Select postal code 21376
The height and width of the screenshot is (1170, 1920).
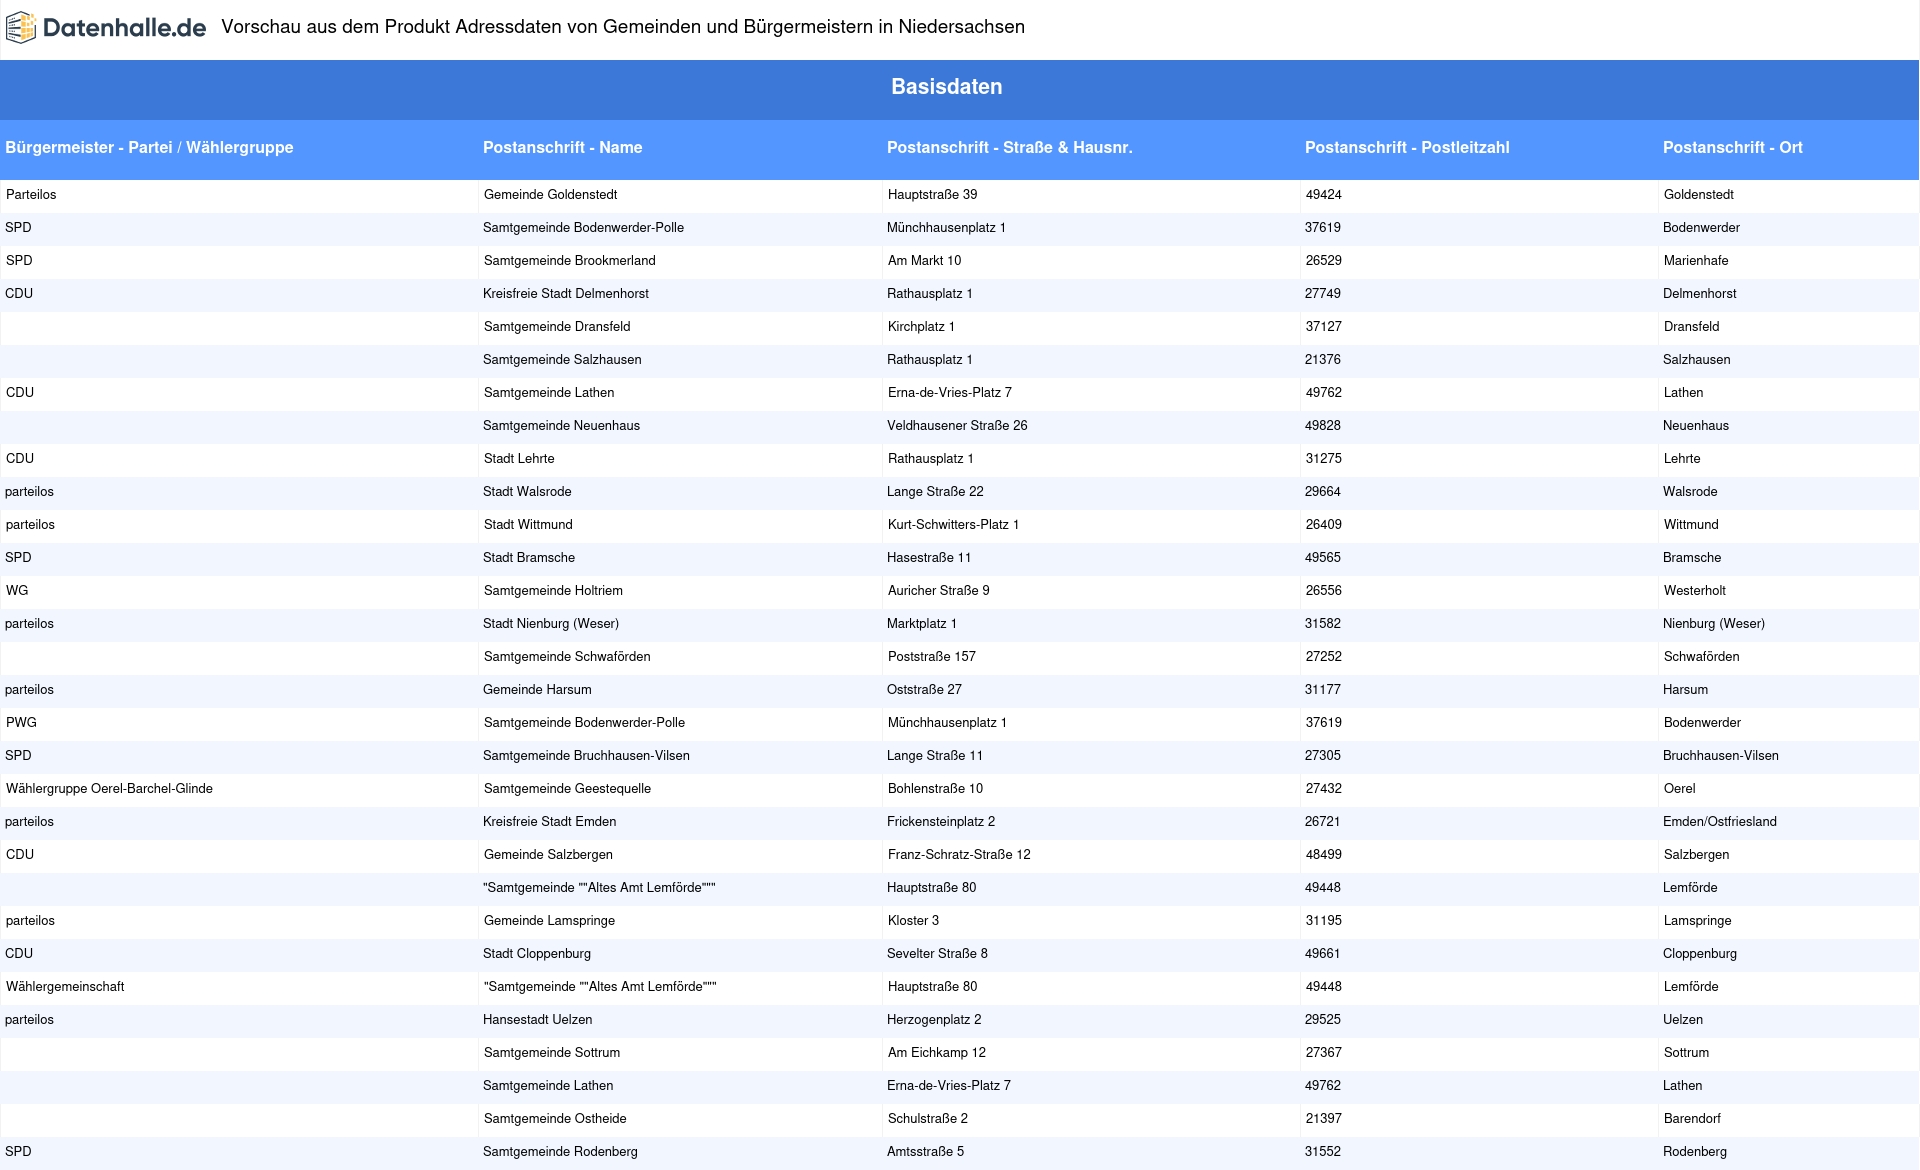tap(1322, 360)
